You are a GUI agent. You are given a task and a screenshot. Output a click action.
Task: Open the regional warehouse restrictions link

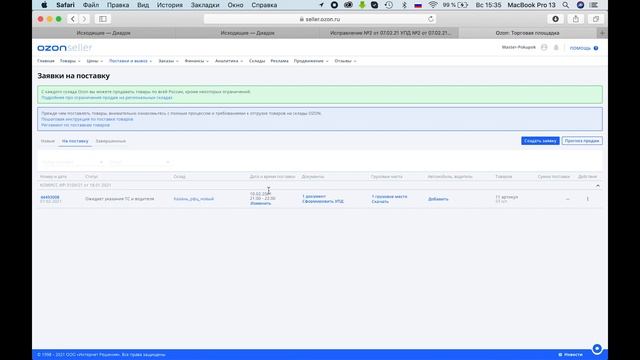(x=107, y=98)
